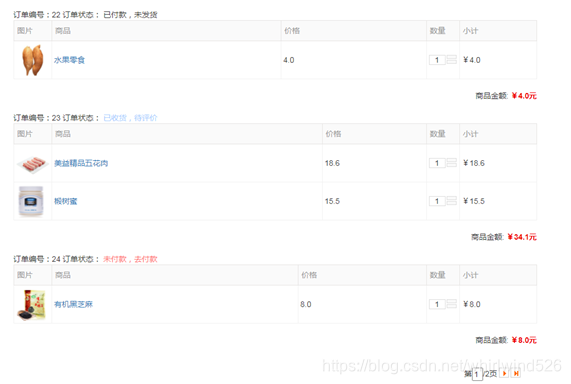Click quantity stepper icon for 椴树蜜

pyautogui.click(x=452, y=201)
